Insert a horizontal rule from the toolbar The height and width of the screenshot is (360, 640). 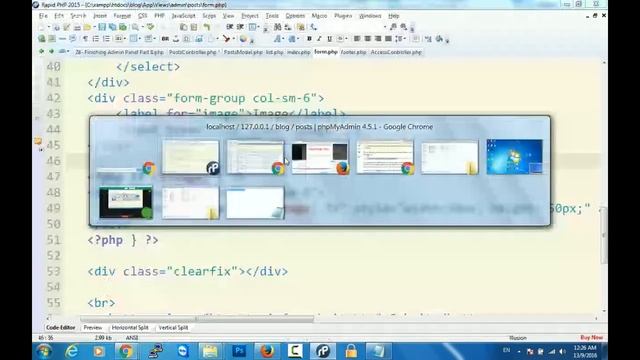tap(62, 39)
